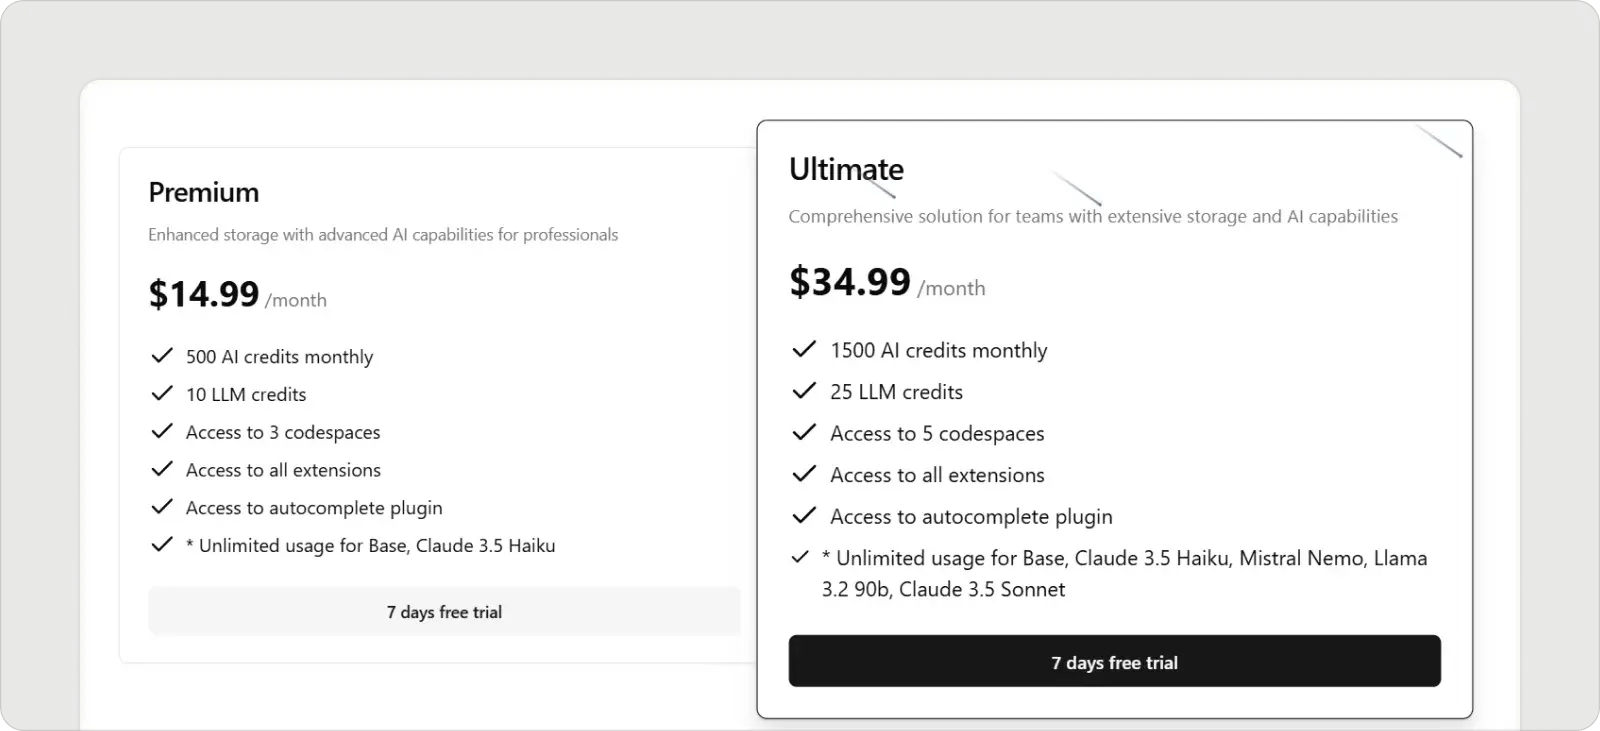Click the Premium plan description text
This screenshot has height=731, width=1600.
click(383, 235)
